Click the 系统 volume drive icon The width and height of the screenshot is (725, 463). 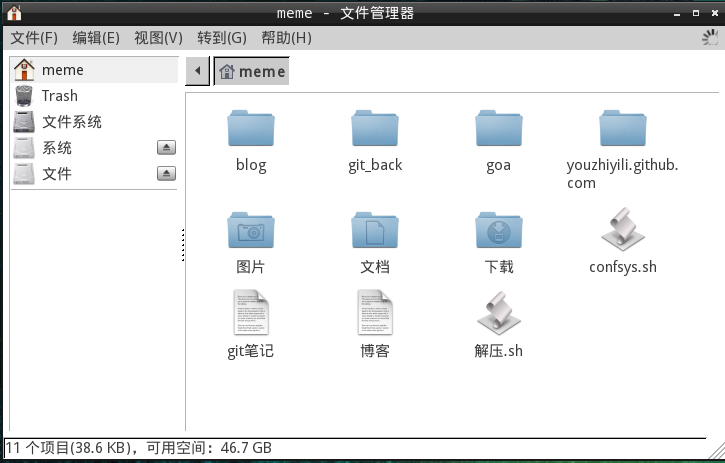[24, 148]
